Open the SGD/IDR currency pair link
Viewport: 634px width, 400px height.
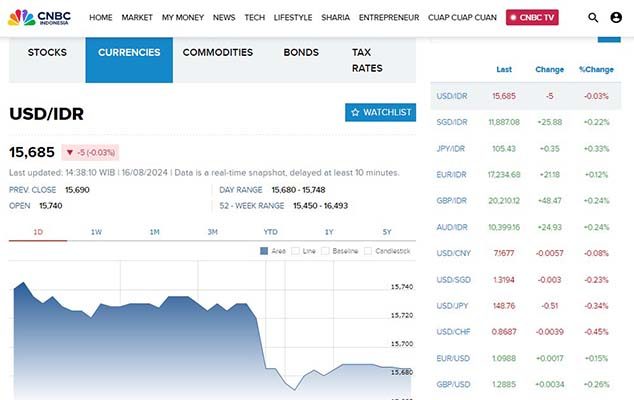(x=452, y=121)
